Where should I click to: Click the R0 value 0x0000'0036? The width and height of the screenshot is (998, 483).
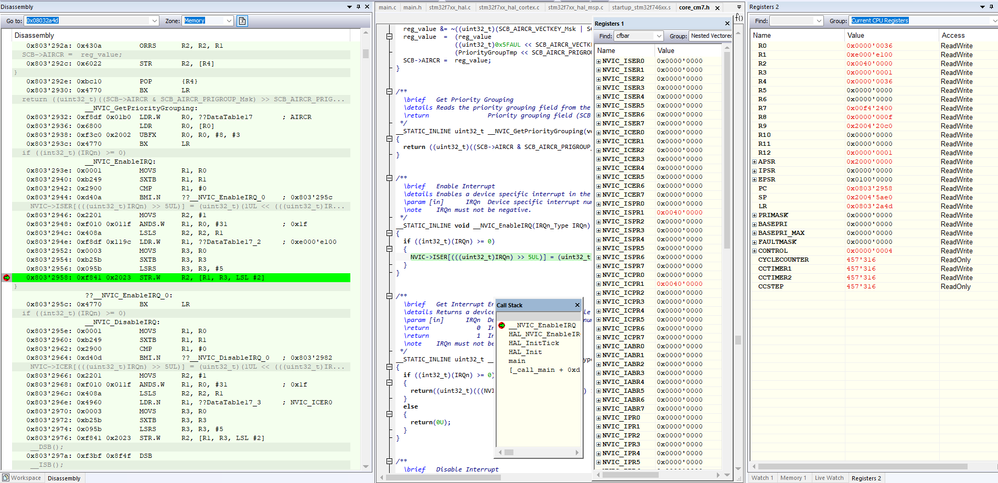tap(868, 46)
